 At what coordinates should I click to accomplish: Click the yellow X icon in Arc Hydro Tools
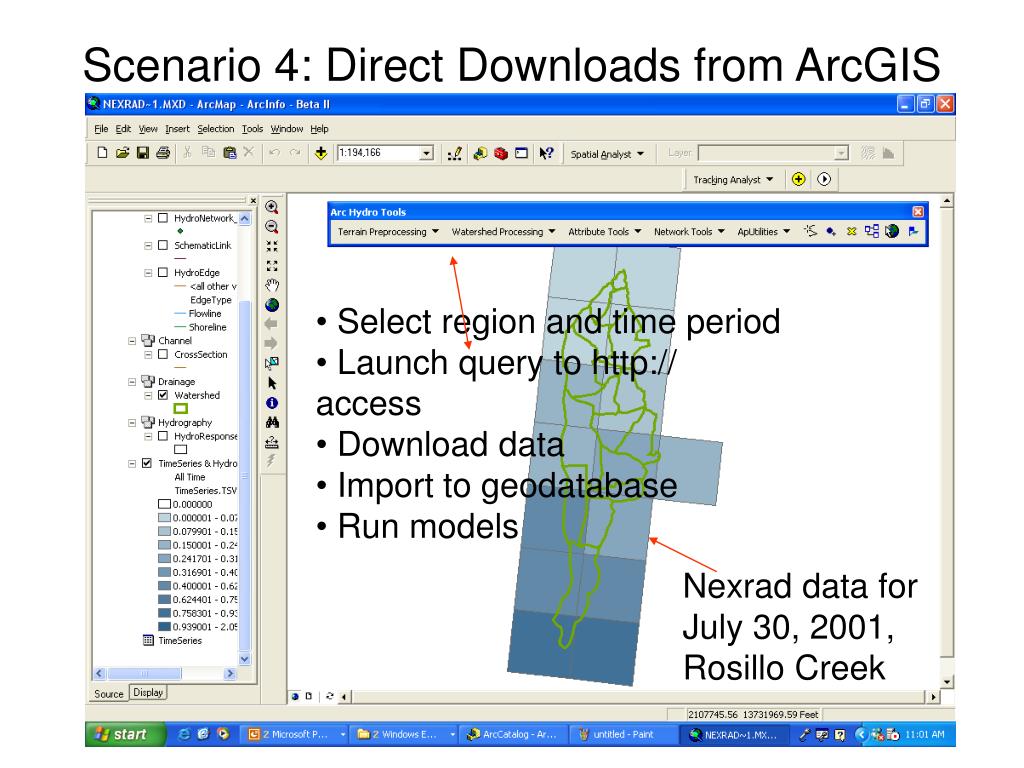pos(852,231)
